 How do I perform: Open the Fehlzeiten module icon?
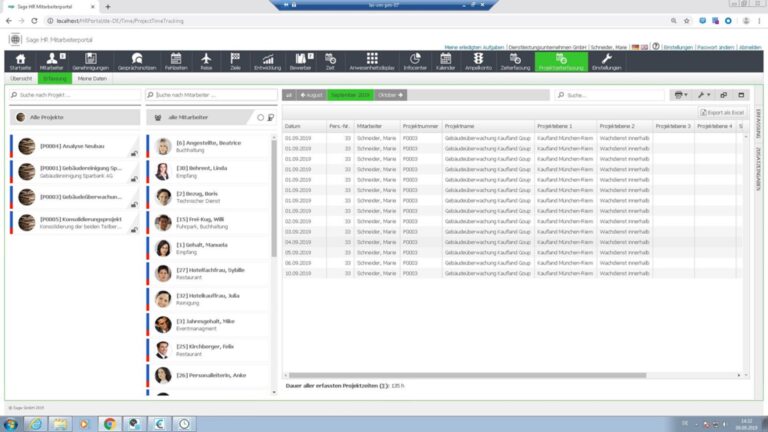click(x=176, y=61)
